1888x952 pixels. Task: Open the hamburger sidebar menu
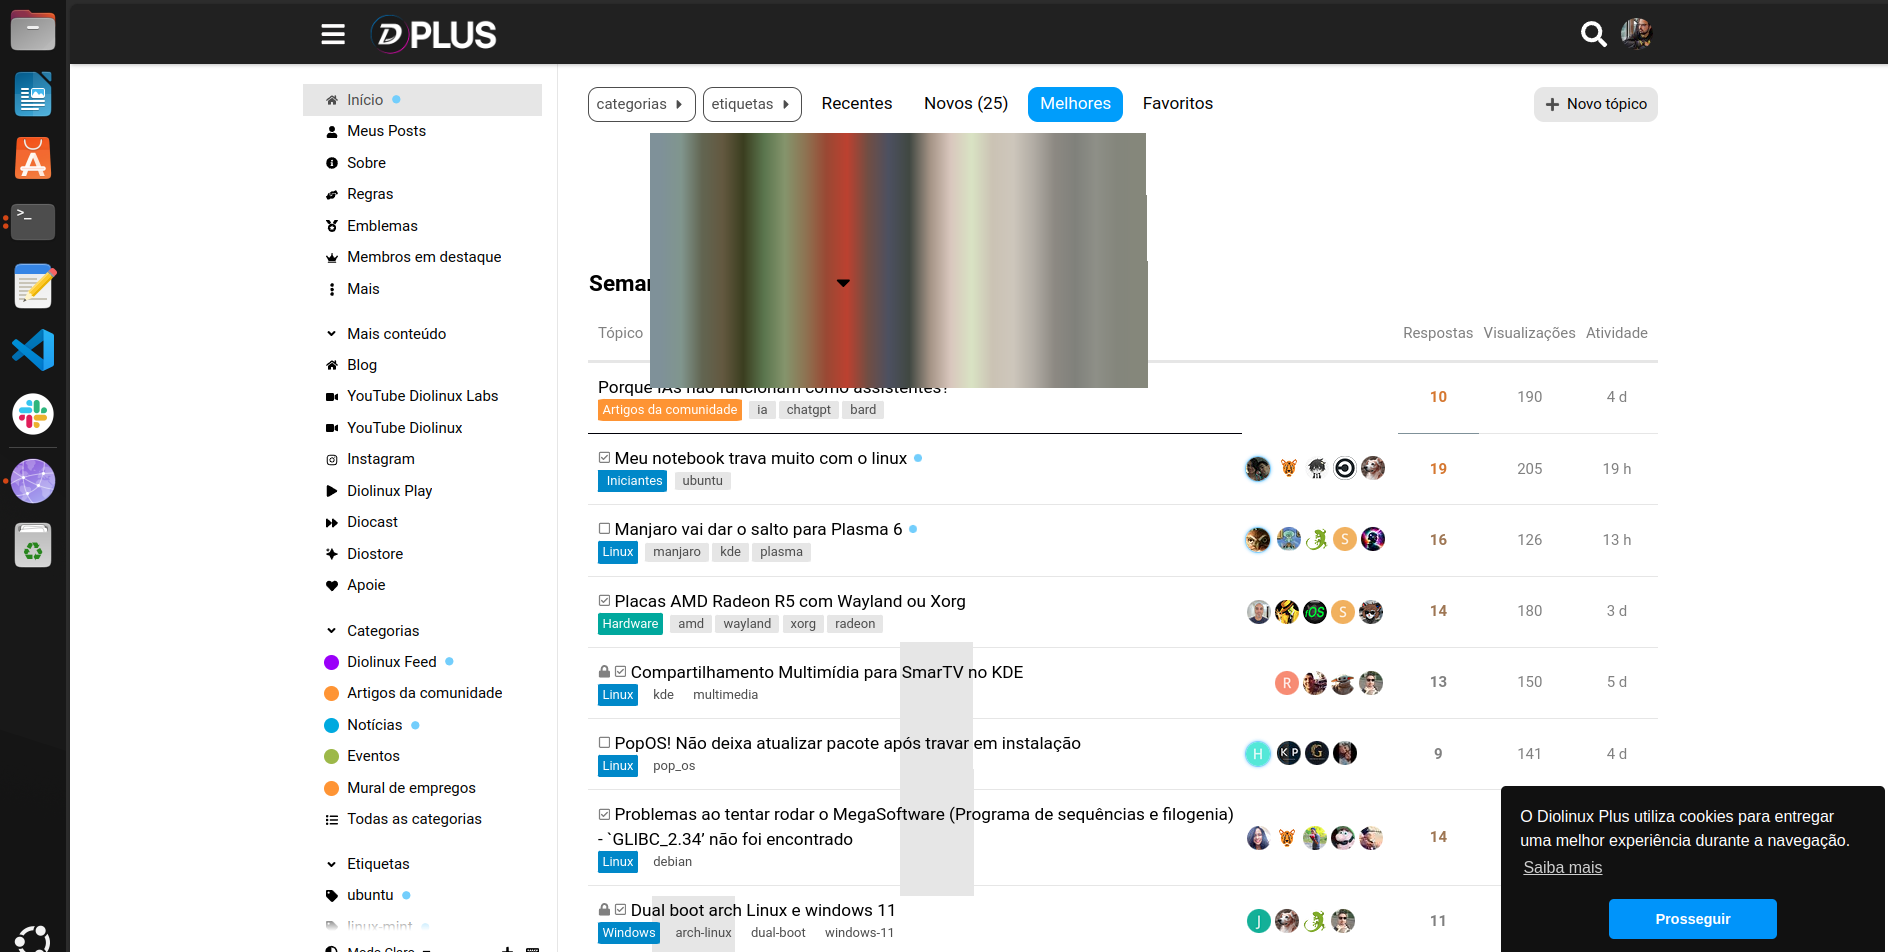[x=333, y=35]
